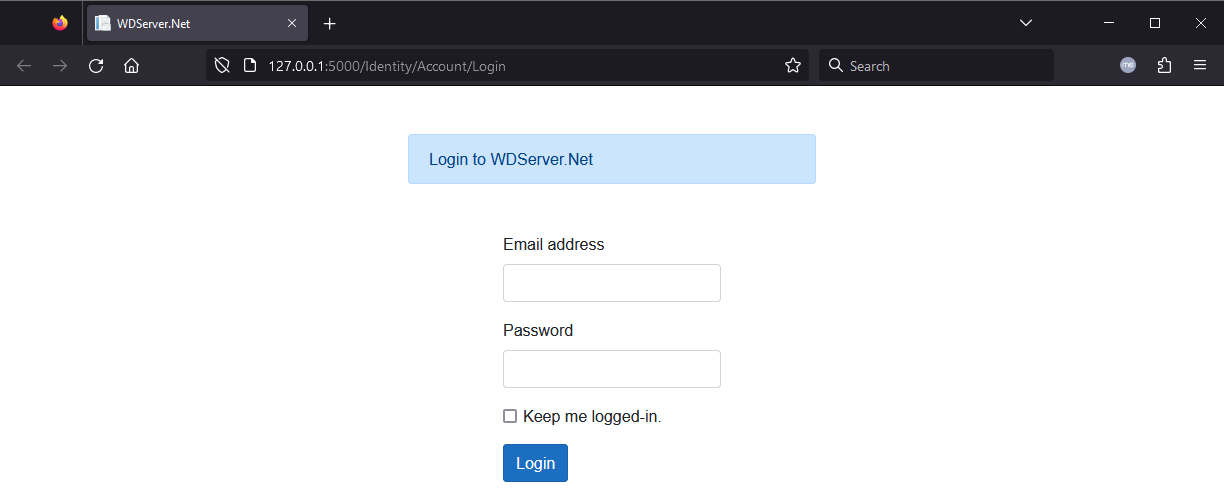The image size is (1224, 488).
Task: Open tracking protection shield icon
Action: click(x=223, y=66)
